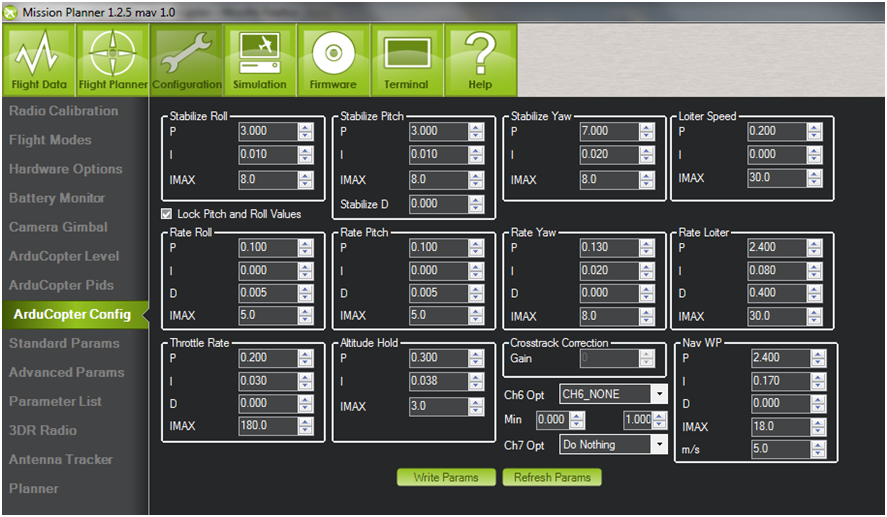Click the Write Params button
Viewport: 887px width, 517px height.
point(446,477)
